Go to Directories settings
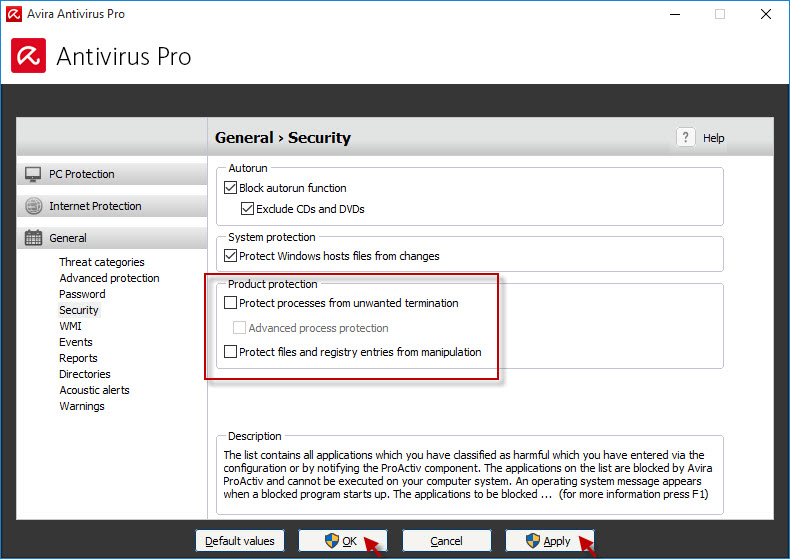Screen dimensions: 790x559 85,374
